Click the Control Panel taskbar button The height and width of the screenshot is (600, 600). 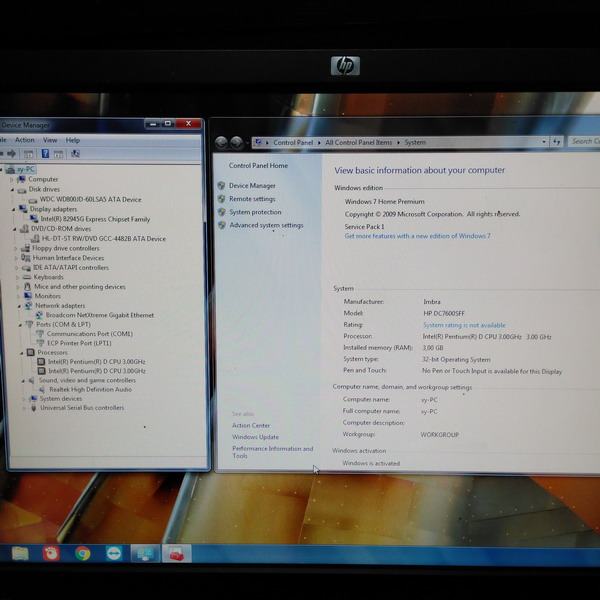coord(145,554)
